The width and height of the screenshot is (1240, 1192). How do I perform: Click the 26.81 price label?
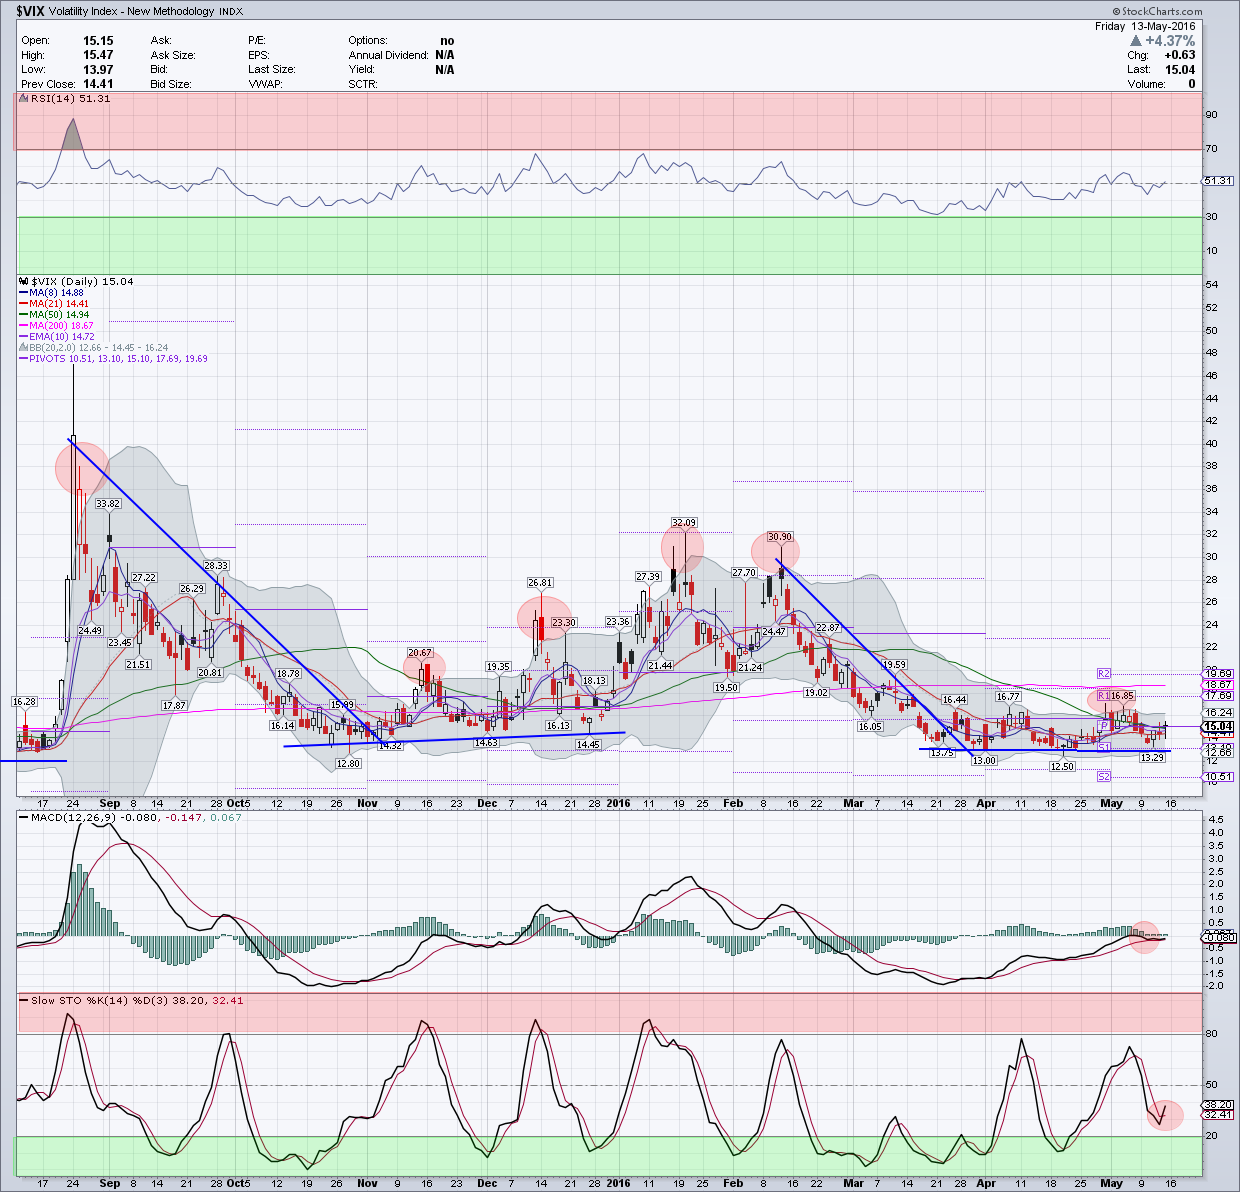540,582
